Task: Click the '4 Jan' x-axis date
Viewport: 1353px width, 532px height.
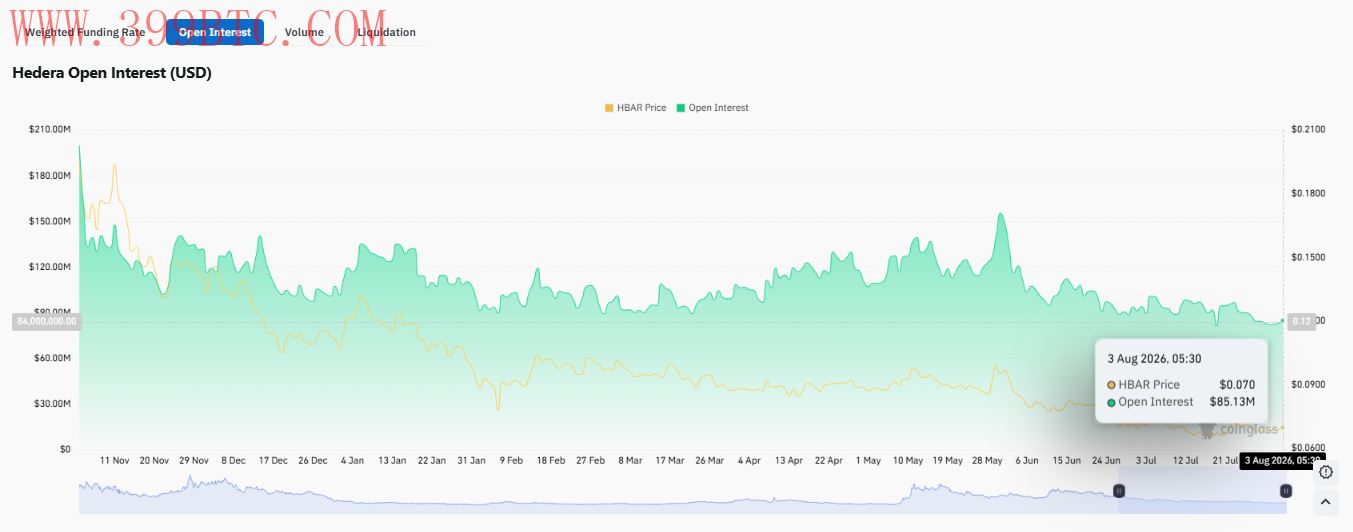Action: click(352, 461)
